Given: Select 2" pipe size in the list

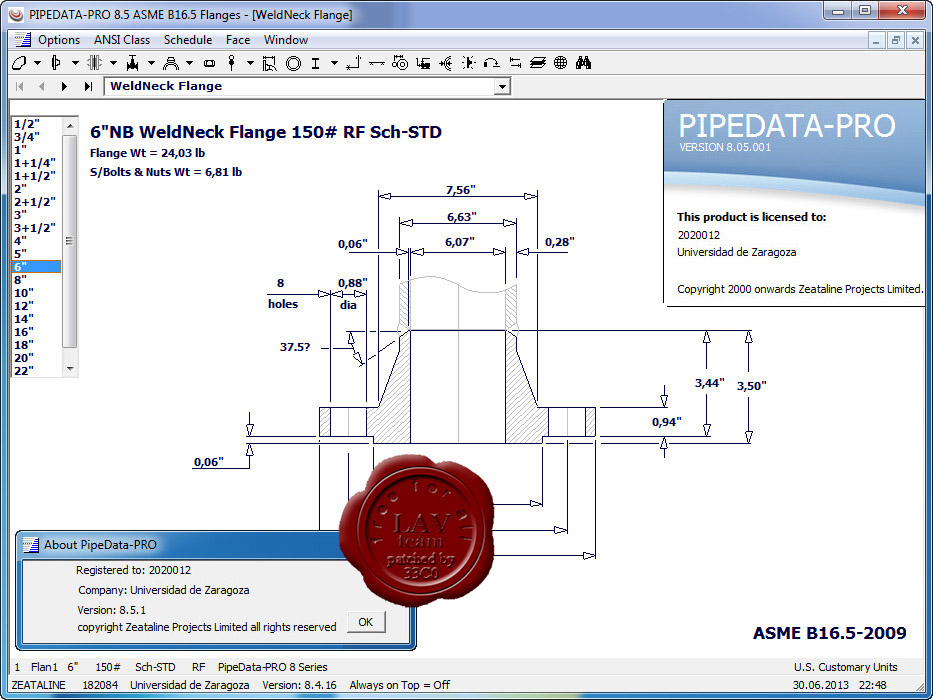Looking at the screenshot, I should point(36,188).
